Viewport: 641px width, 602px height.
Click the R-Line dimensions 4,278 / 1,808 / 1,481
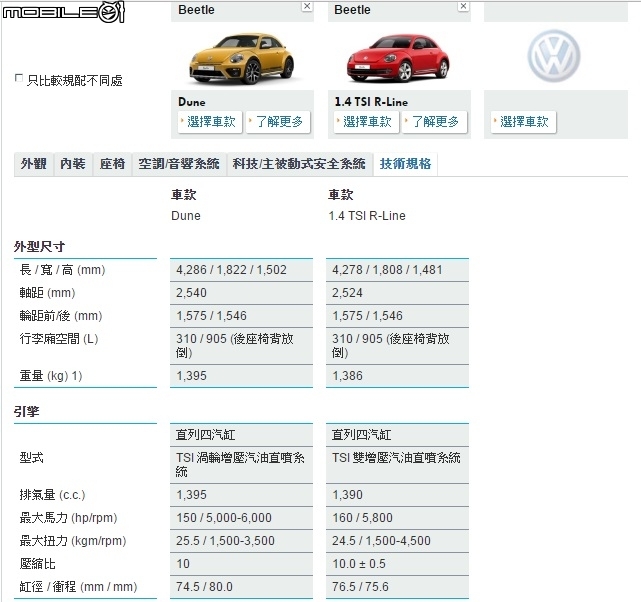(x=387, y=270)
